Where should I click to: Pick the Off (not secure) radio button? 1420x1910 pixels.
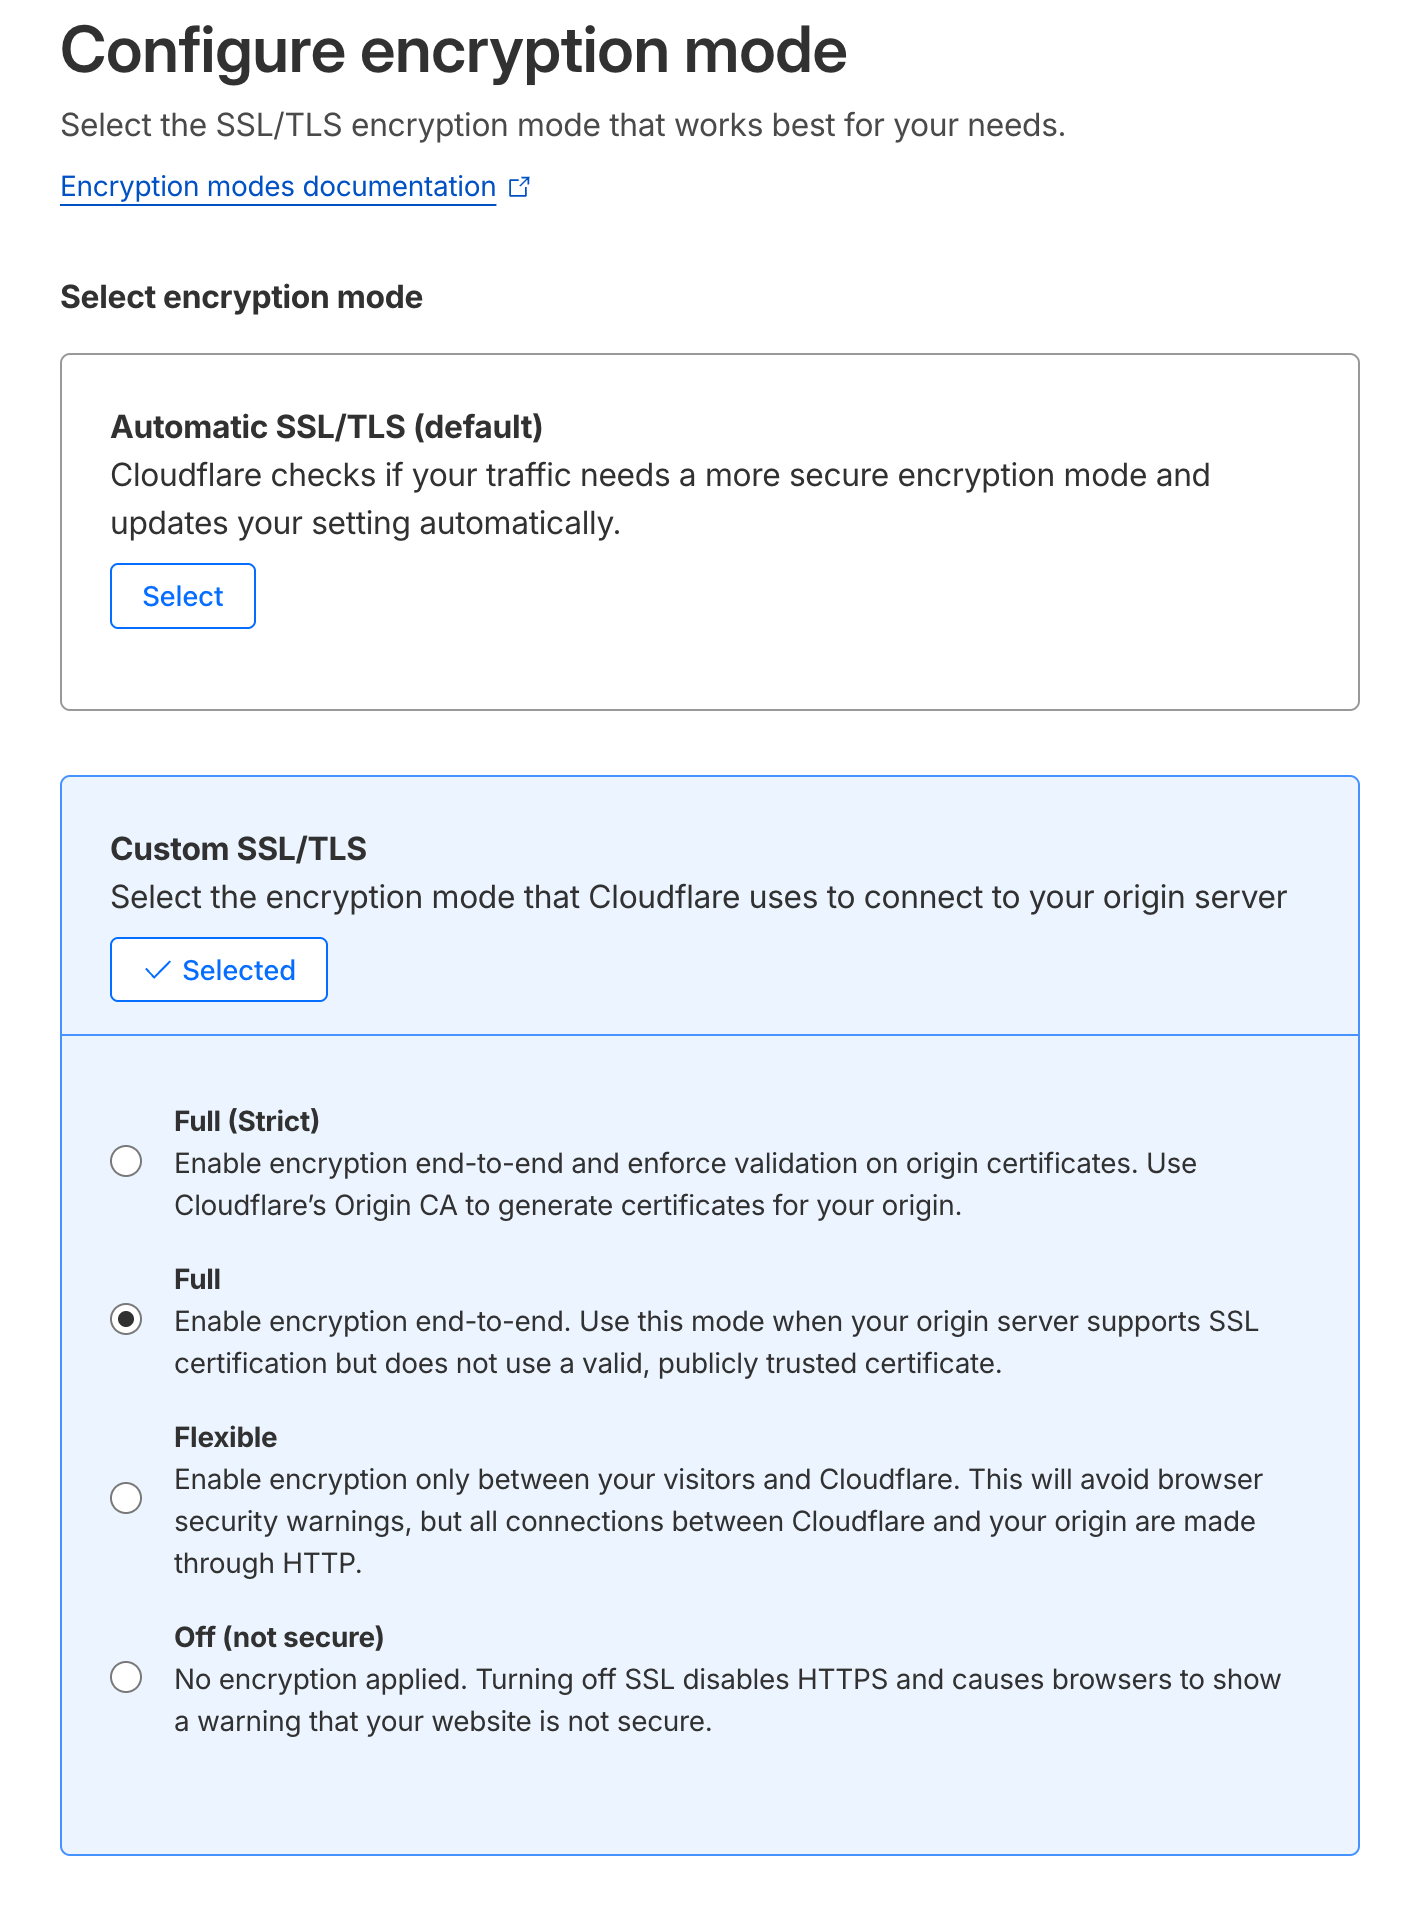pyautogui.click(x=126, y=1677)
